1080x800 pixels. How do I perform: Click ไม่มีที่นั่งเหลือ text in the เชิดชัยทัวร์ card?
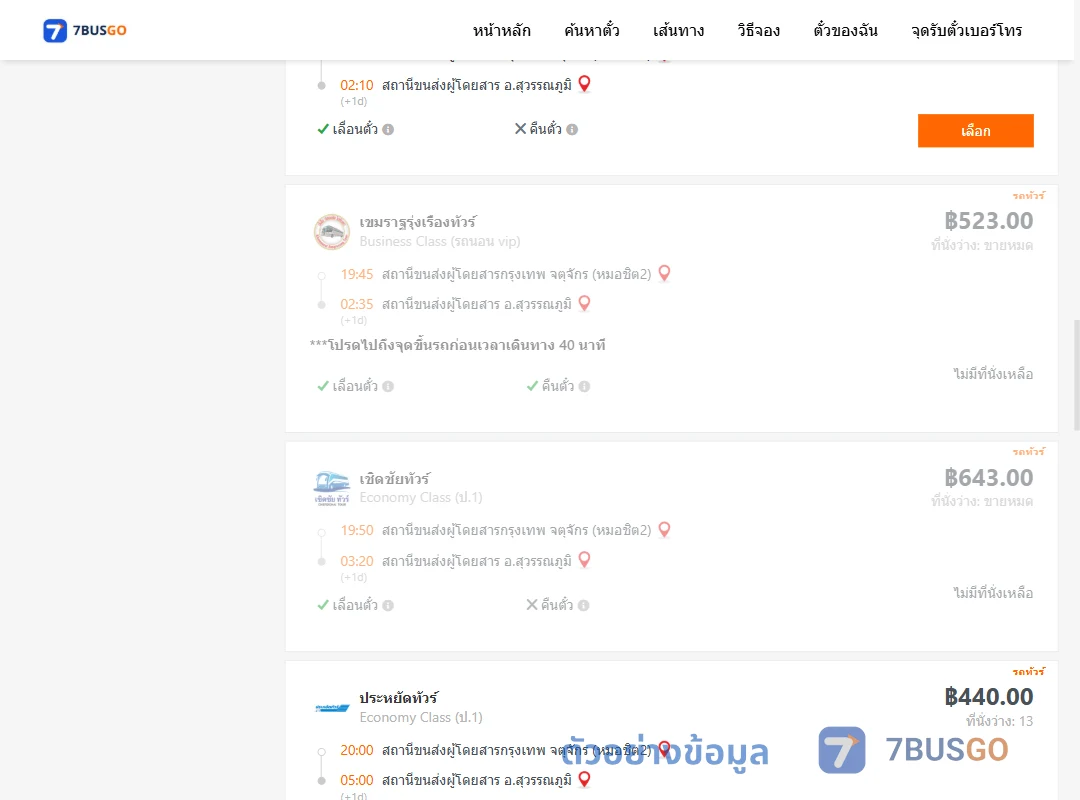993,593
